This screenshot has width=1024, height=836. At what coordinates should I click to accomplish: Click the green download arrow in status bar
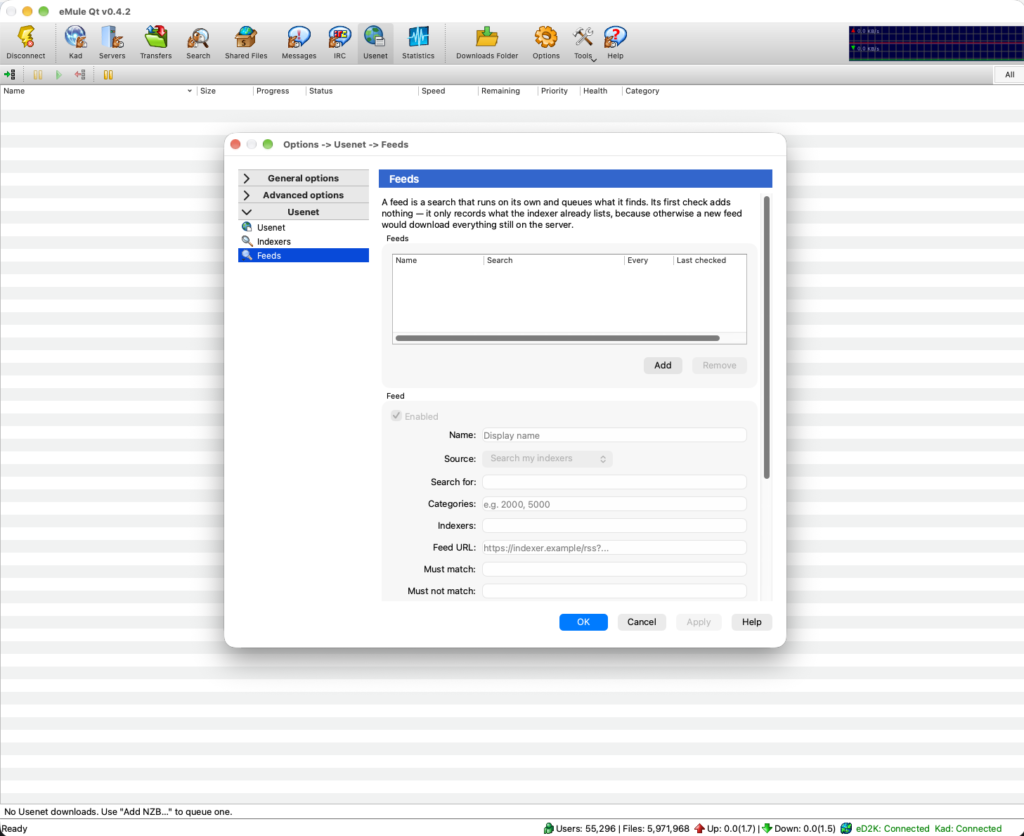[767, 828]
